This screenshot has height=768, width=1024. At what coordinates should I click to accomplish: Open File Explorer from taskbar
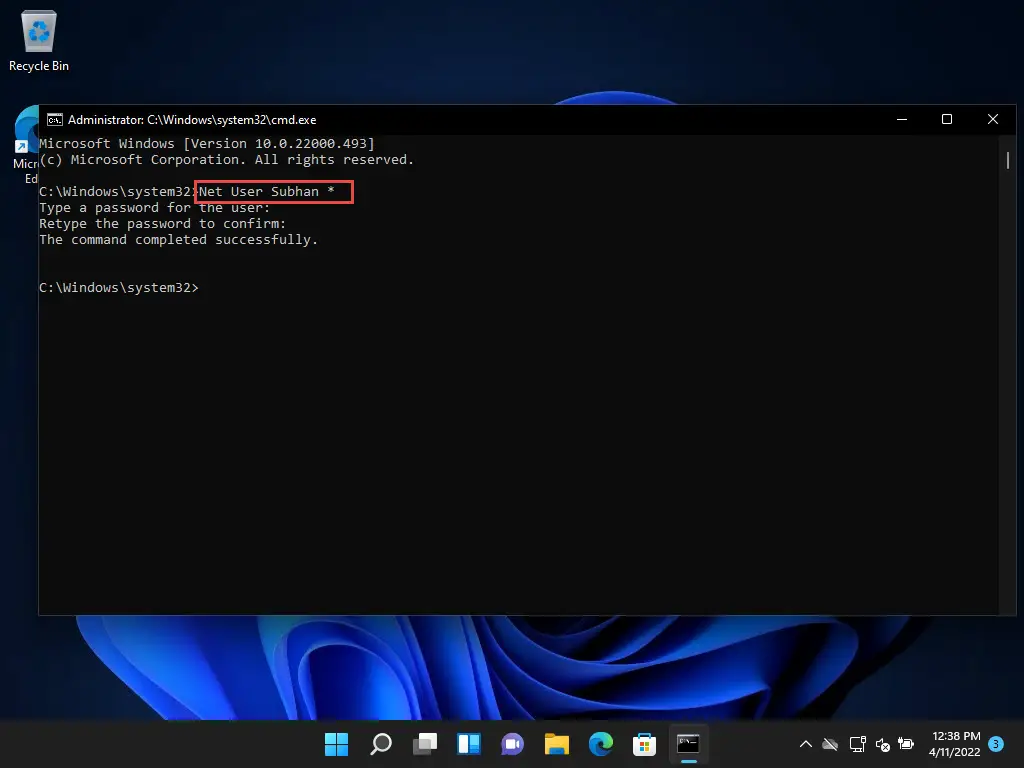(x=557, y=744)
